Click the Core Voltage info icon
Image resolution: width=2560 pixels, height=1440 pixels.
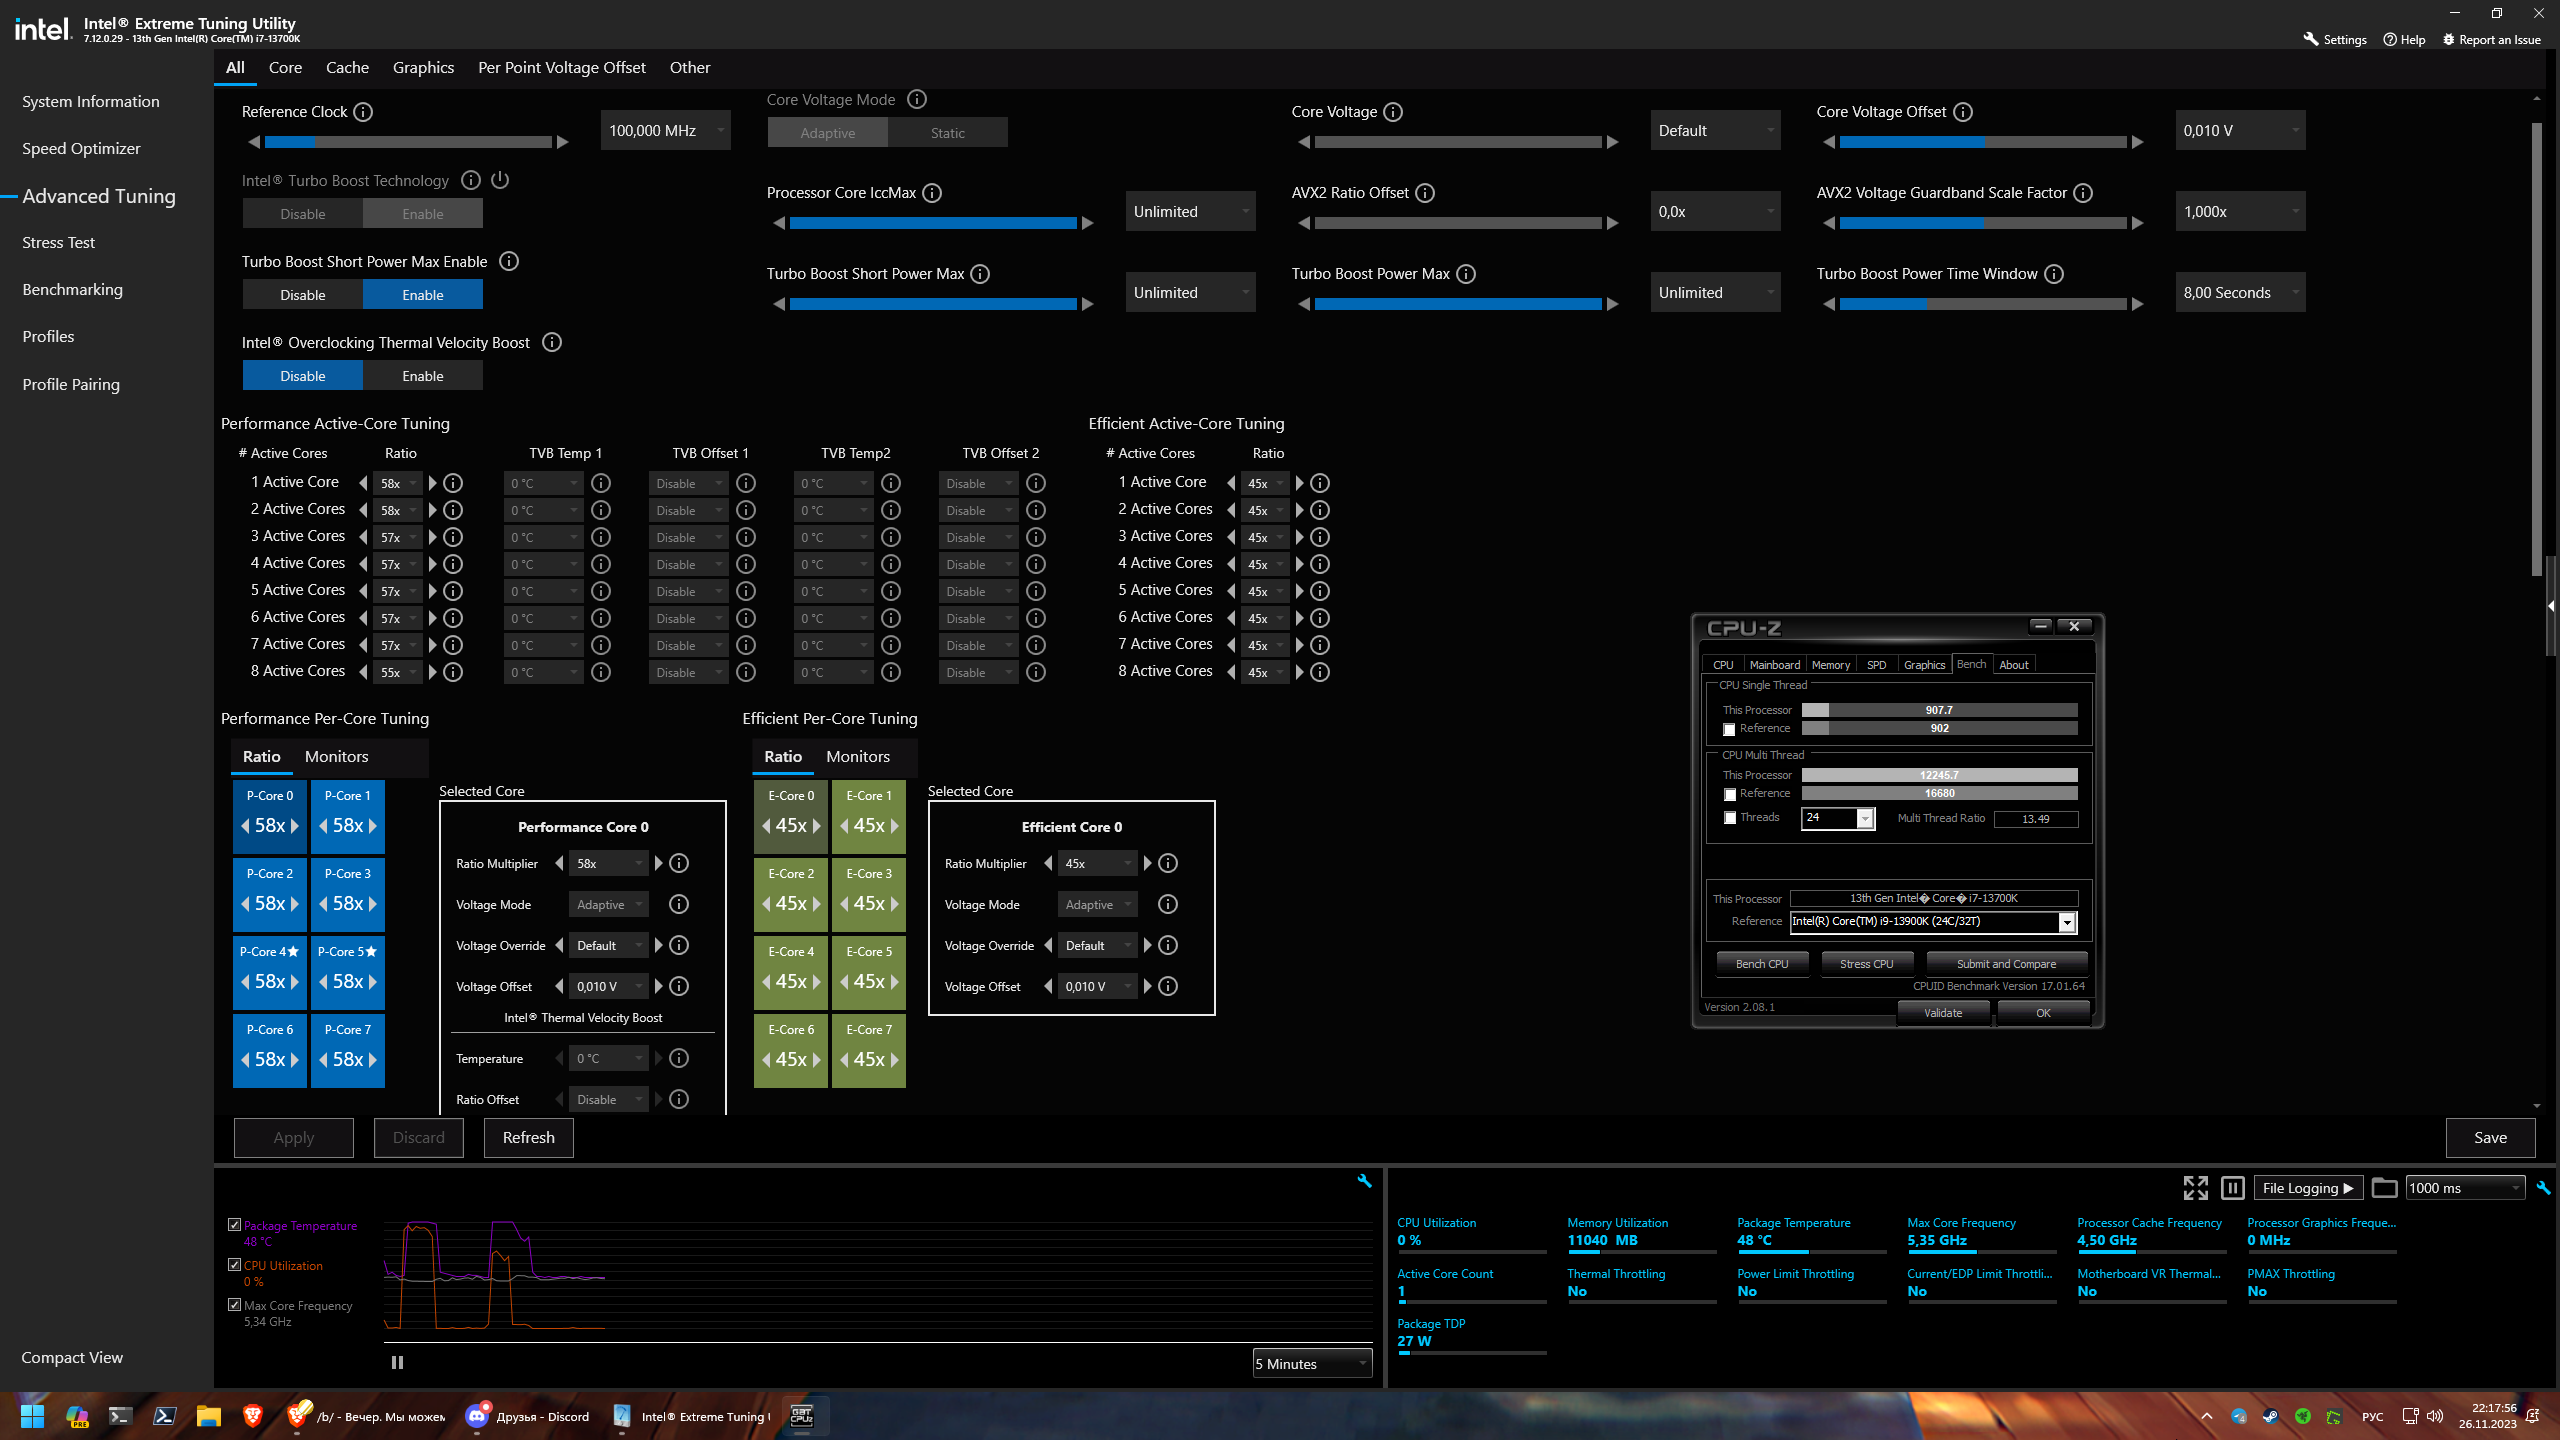(x=1393, y=112)
